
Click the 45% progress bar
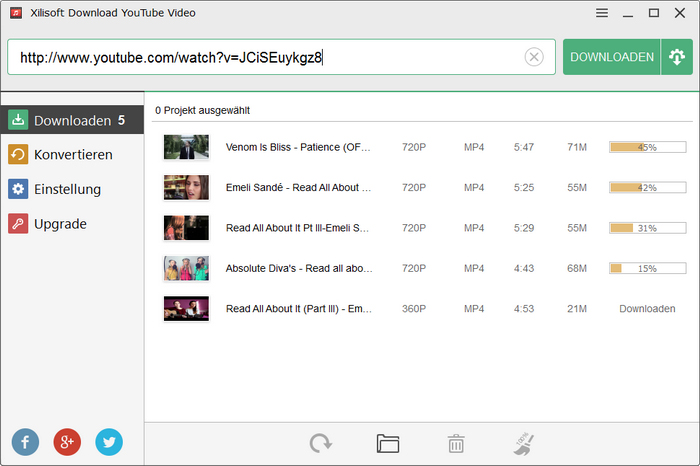pyautogui.click(x=647, y=147)
